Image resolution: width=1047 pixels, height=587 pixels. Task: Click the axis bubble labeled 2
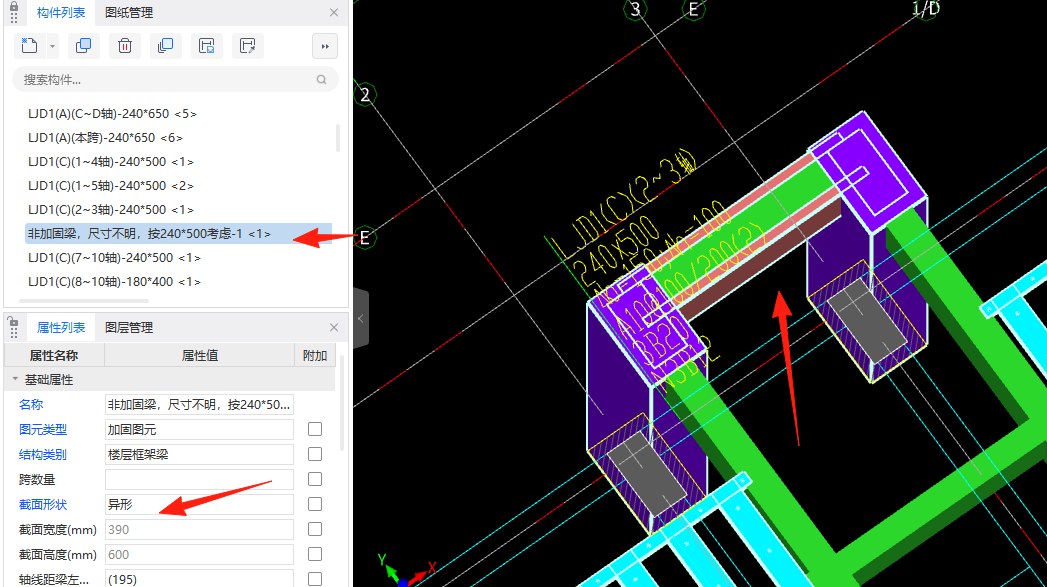point(365,95)
